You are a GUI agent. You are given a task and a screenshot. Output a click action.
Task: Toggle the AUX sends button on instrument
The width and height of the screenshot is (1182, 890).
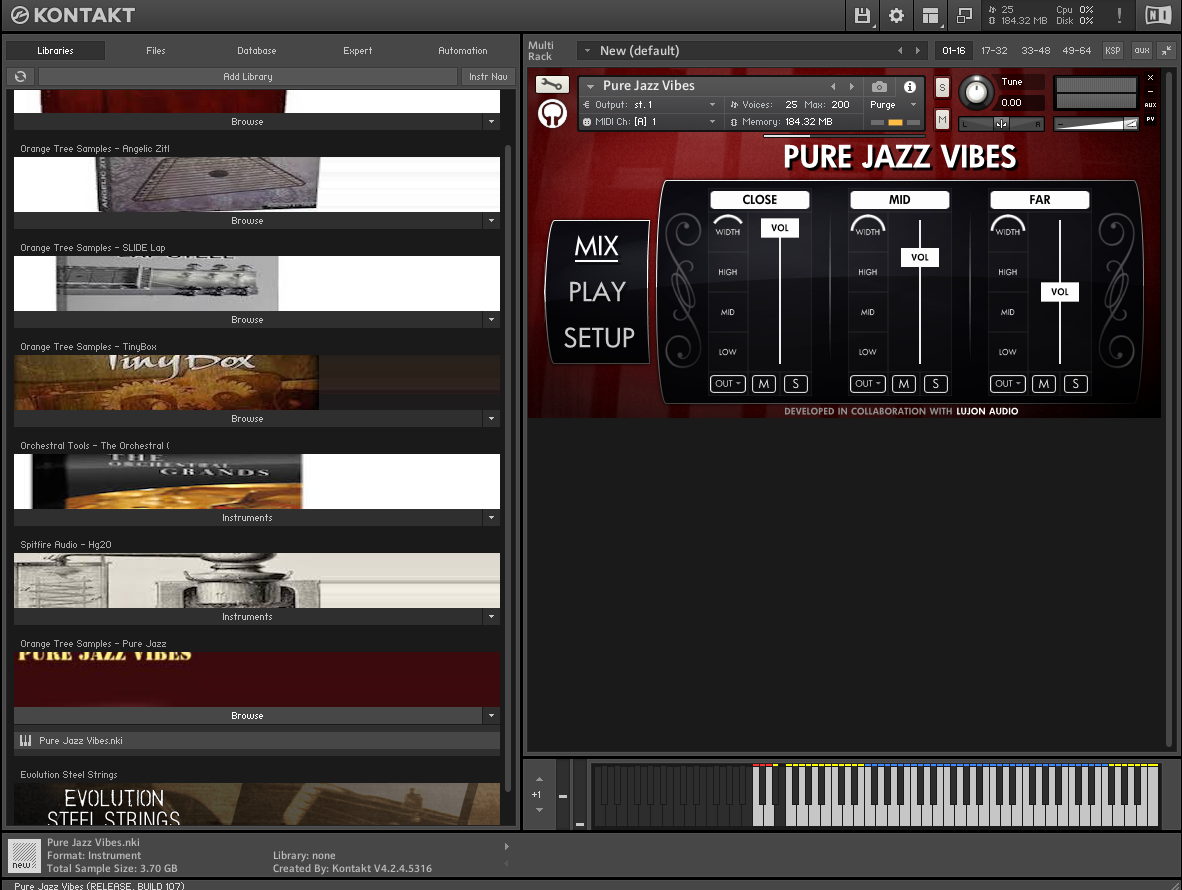[x=1150, y=105]
